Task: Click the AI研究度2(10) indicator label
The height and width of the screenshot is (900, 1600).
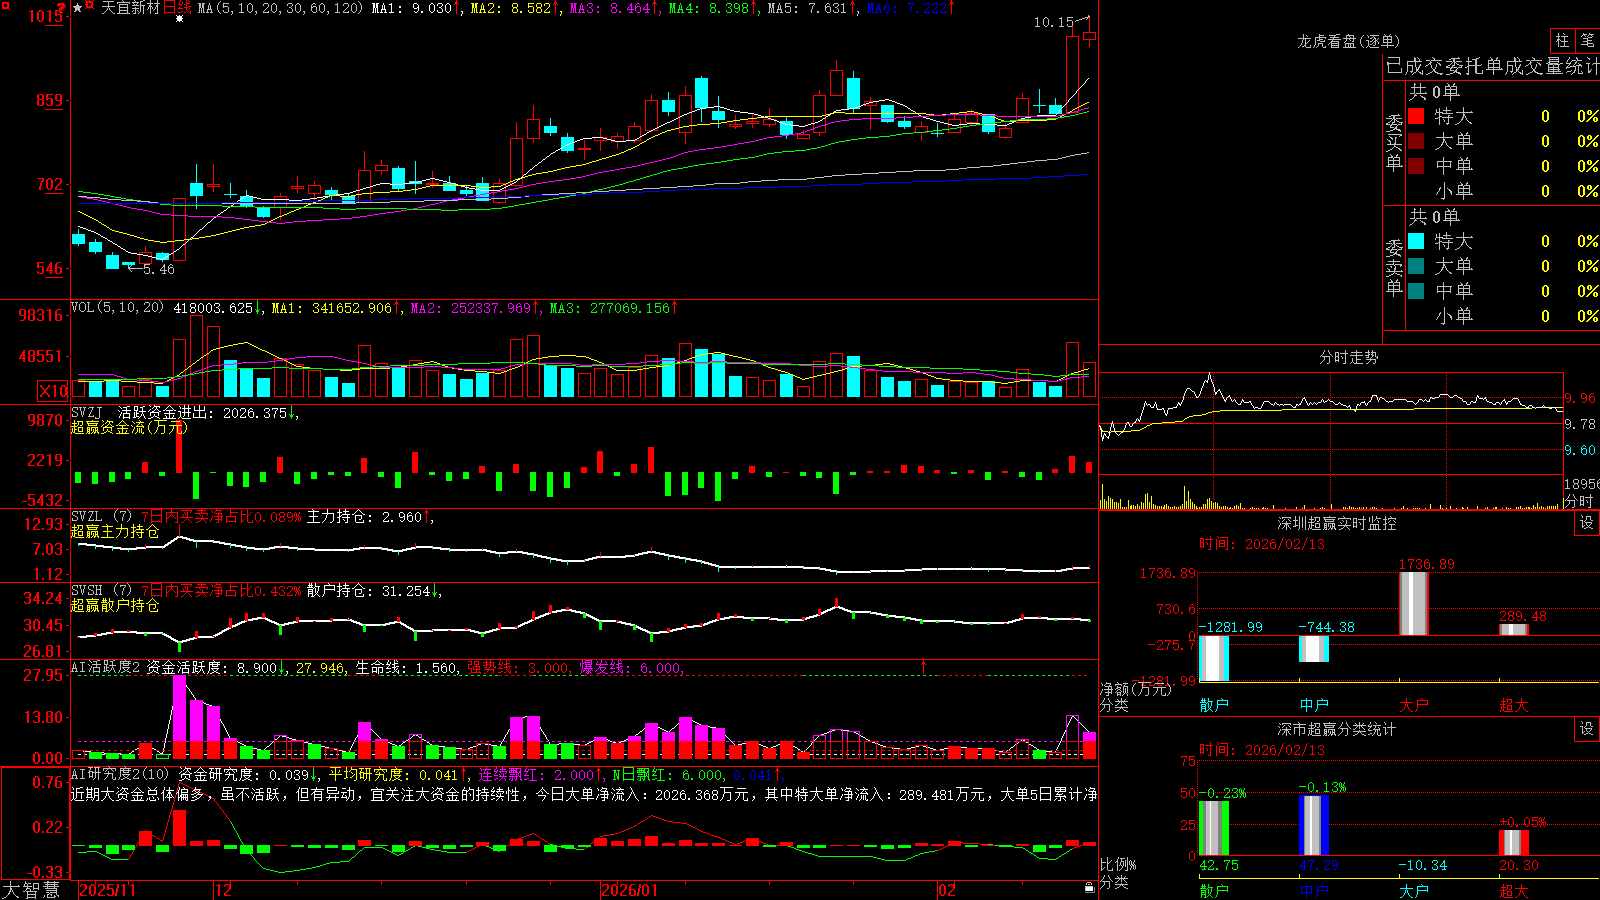Action: [120, 774]
